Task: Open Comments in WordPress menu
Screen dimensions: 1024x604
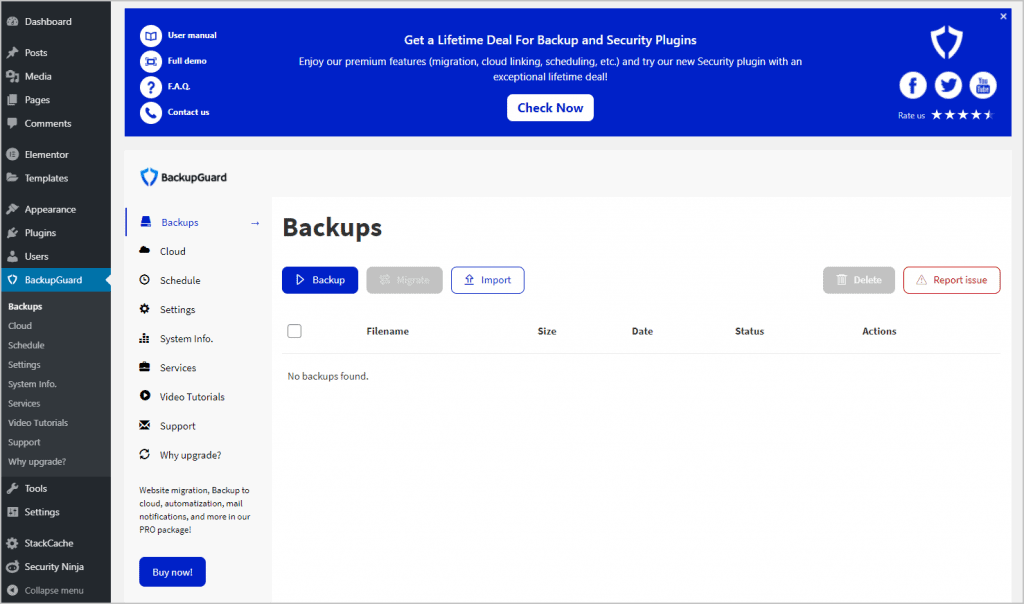Action: pos(56,123)
